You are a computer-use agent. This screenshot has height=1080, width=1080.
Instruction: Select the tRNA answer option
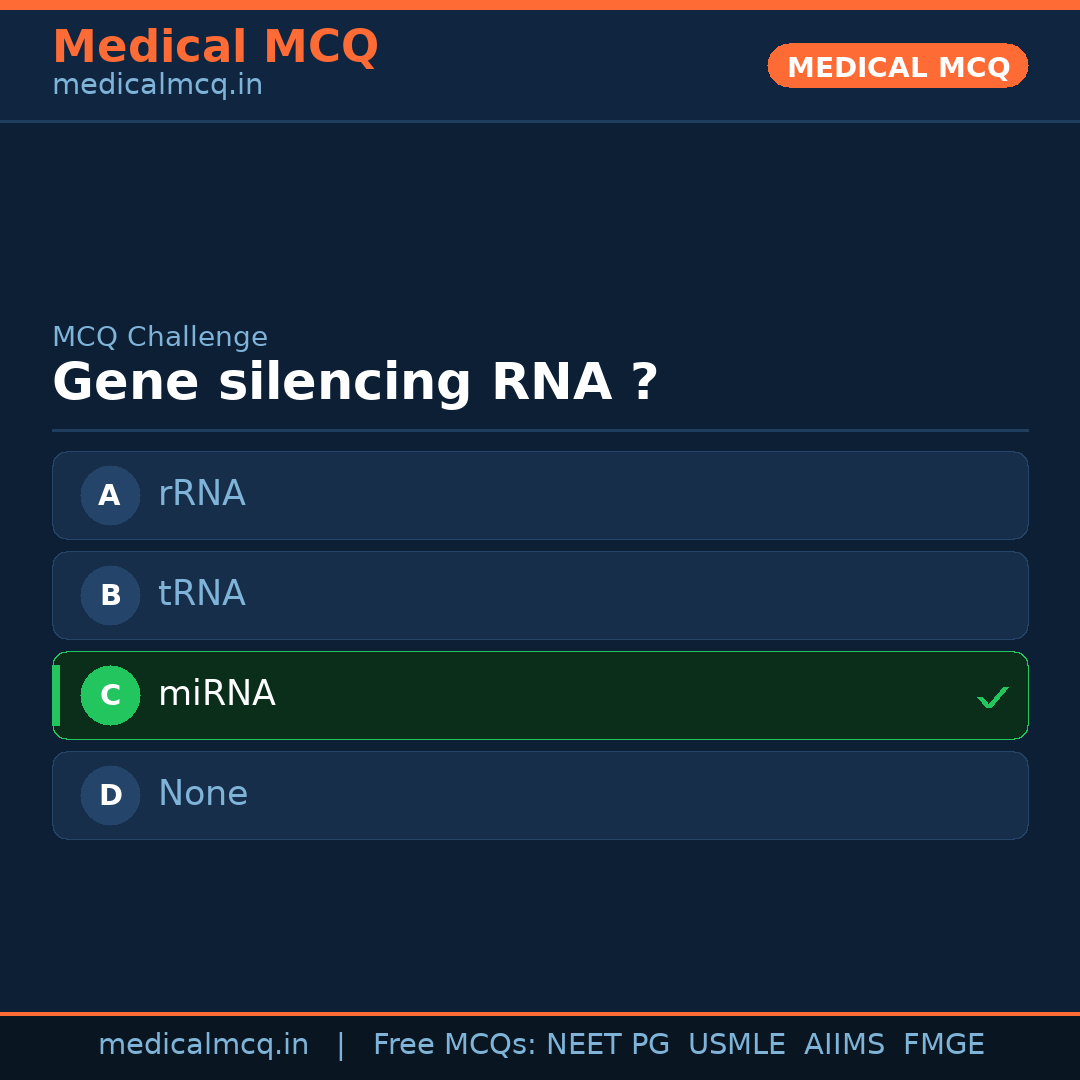point(540,595)
